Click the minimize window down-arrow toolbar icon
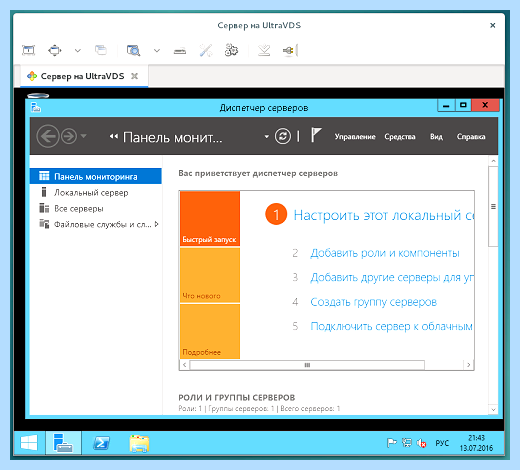The width and height of the screenshot is (520, 470). pyautogui.click(x=264, y=50)
